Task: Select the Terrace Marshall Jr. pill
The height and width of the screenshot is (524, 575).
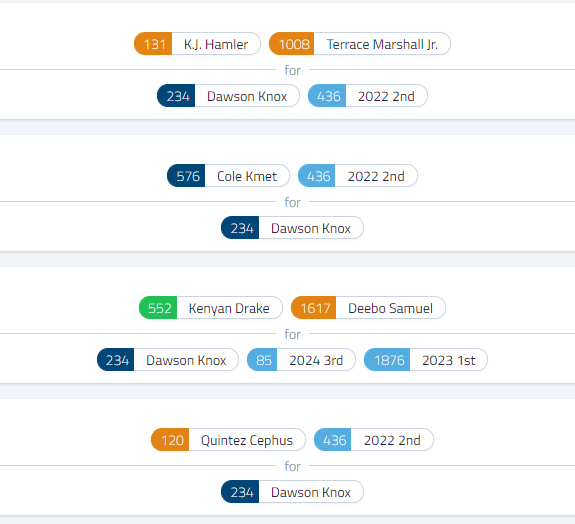Action: click(x=360, y=44)
